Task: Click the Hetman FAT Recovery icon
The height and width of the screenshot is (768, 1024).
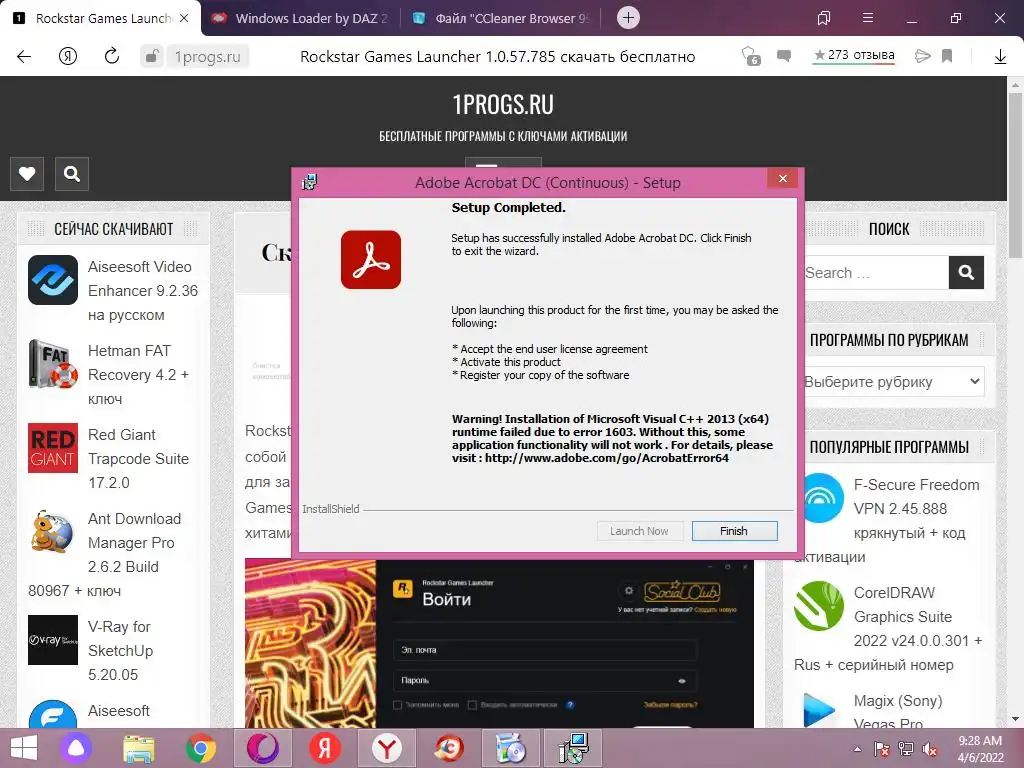Action: coord(53,364)
